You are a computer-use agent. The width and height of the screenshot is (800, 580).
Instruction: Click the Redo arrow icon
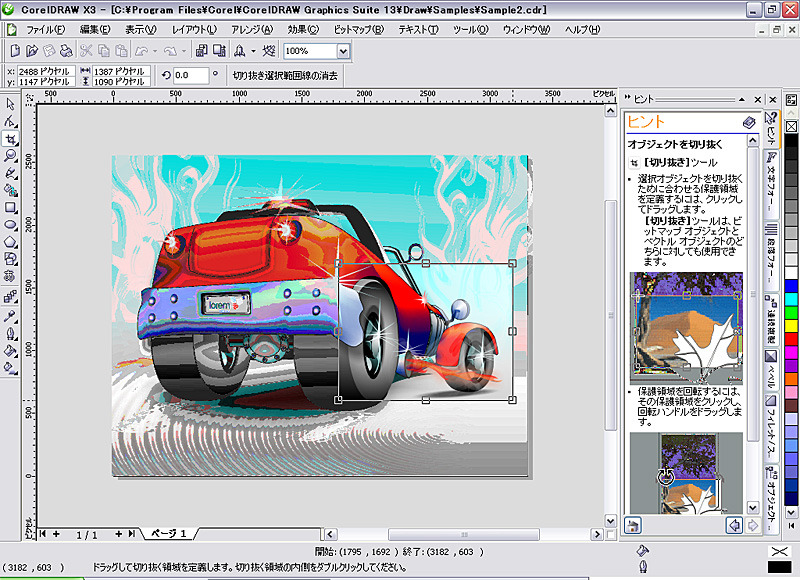pyautogui.click(x=170, y=51)
